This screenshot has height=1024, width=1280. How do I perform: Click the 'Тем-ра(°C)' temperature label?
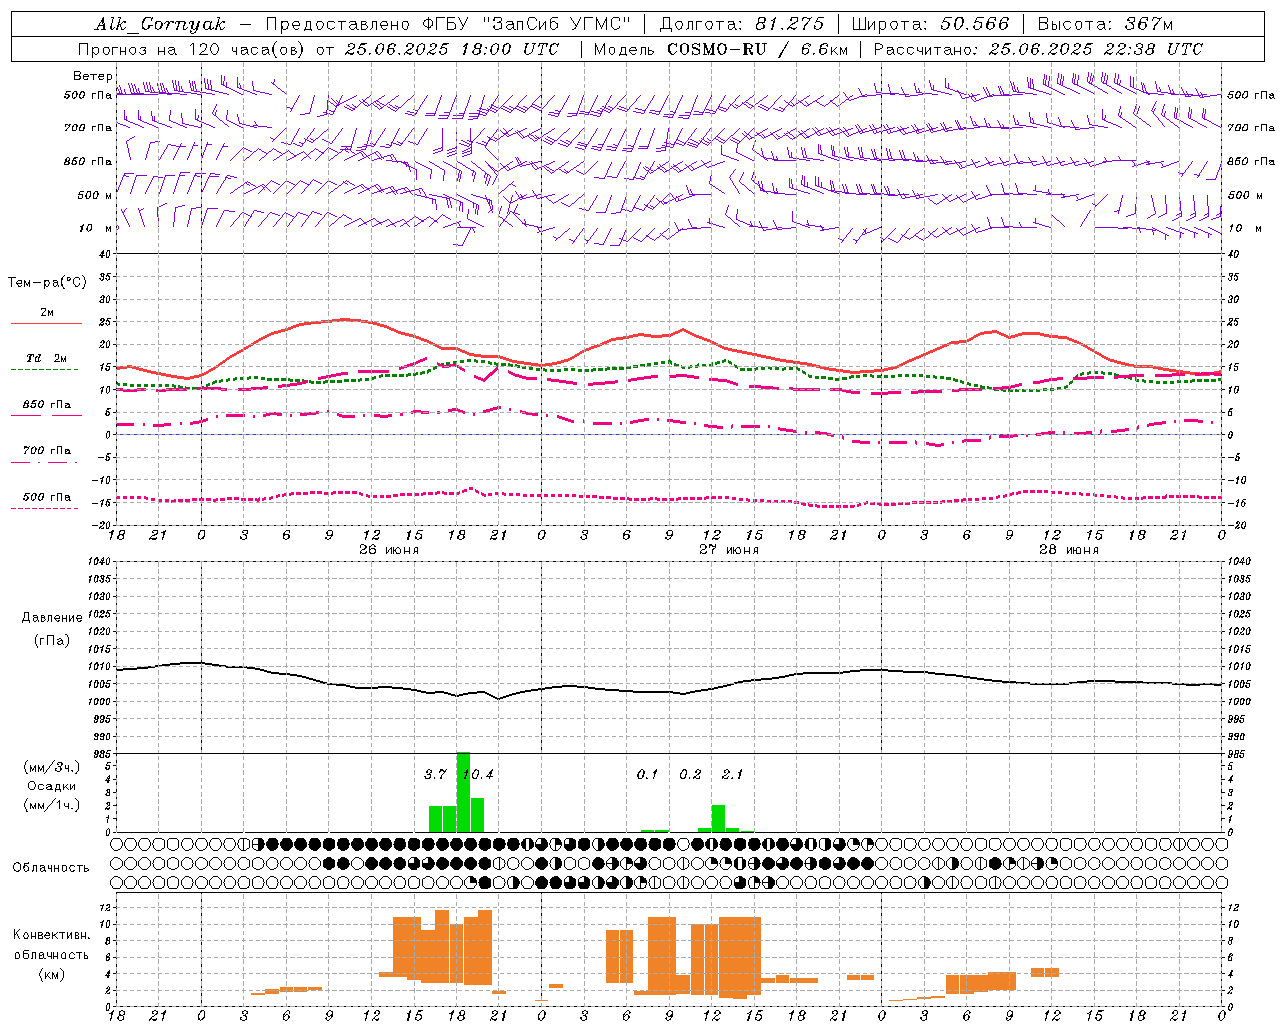48,283
